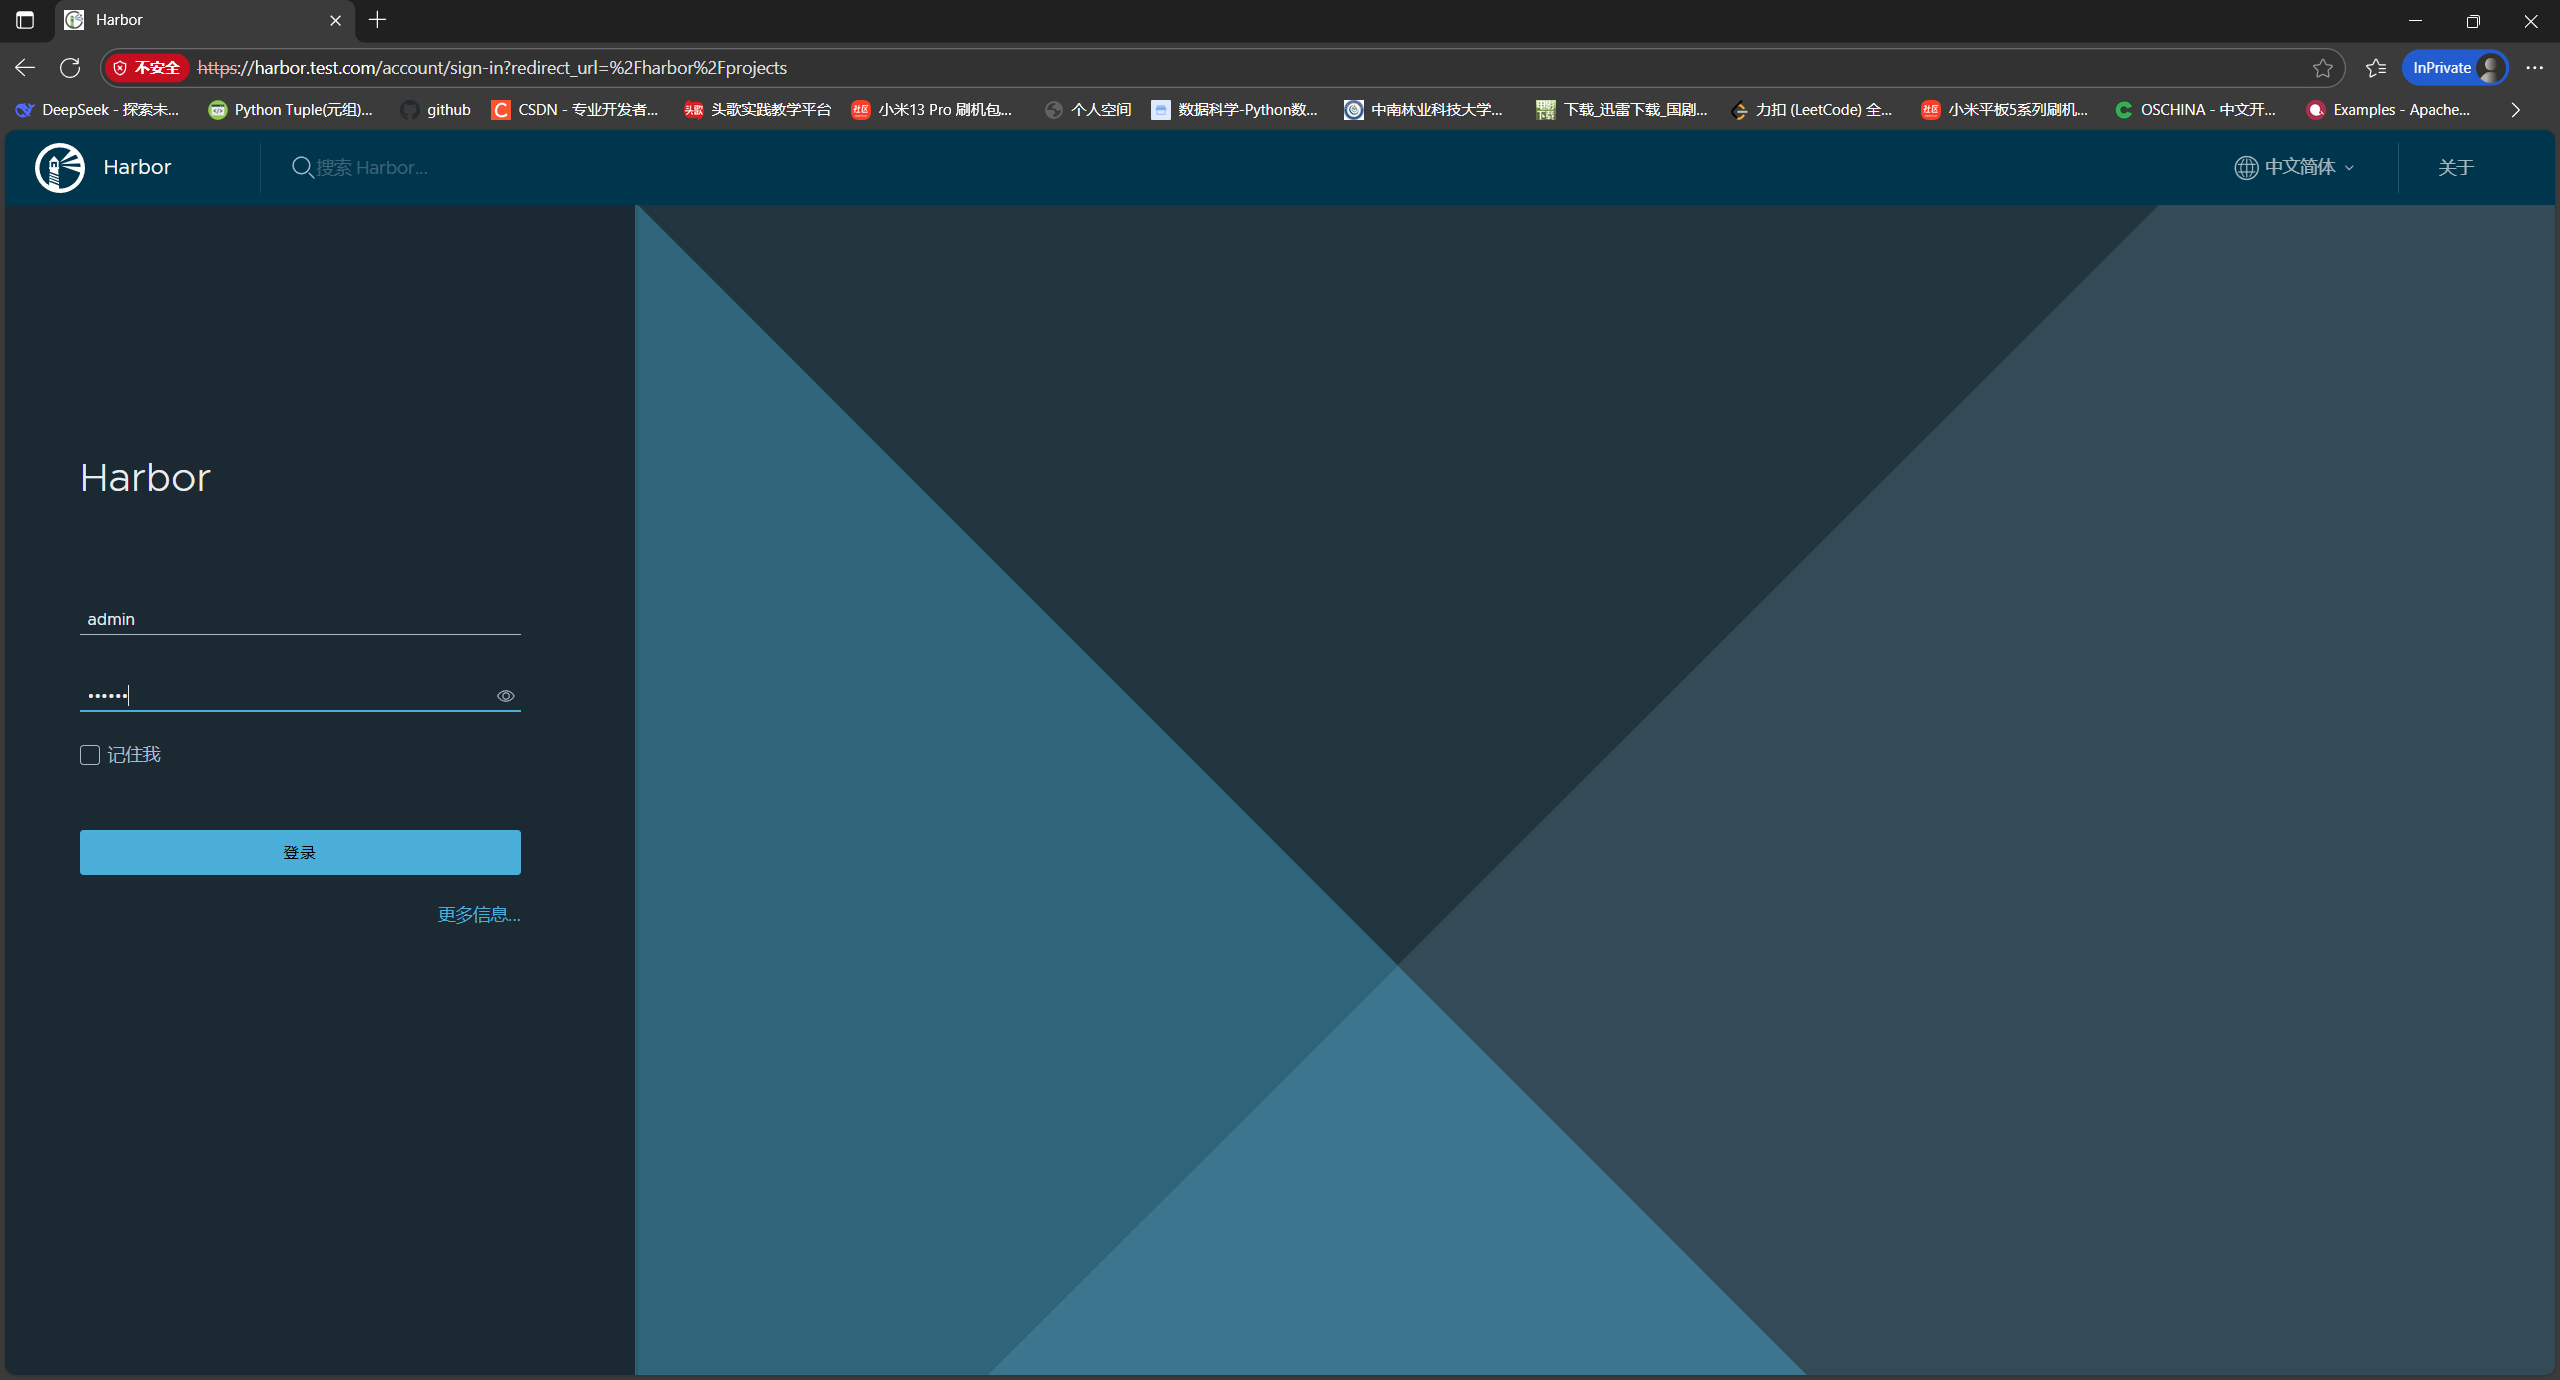Click the admin username input field
The width and height of the screenshot is (2560, 1380).
(x=300, y=619)
